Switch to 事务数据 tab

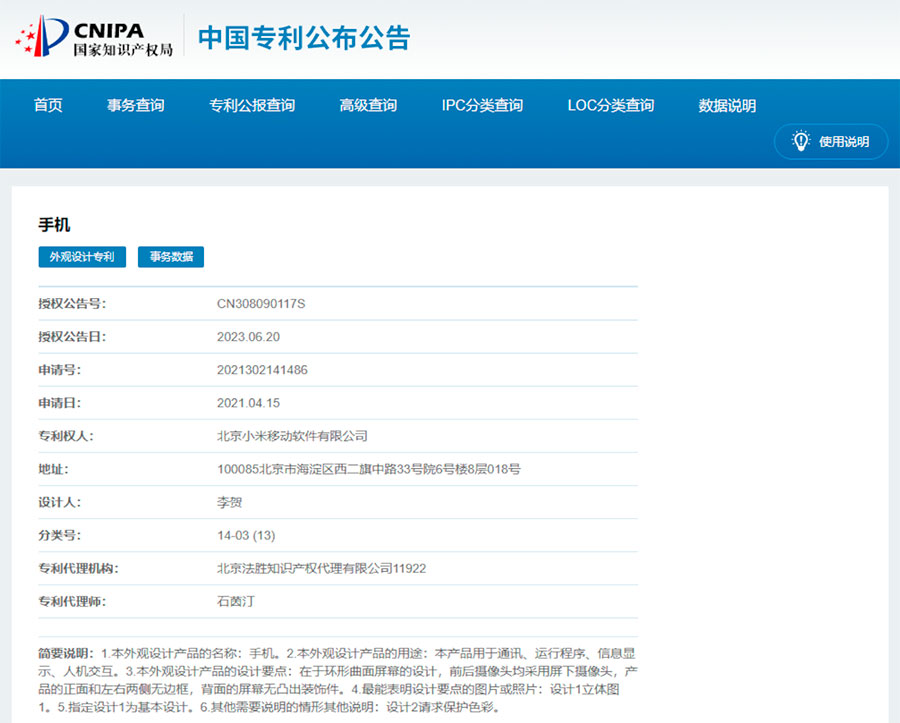[x=171, y=257]
